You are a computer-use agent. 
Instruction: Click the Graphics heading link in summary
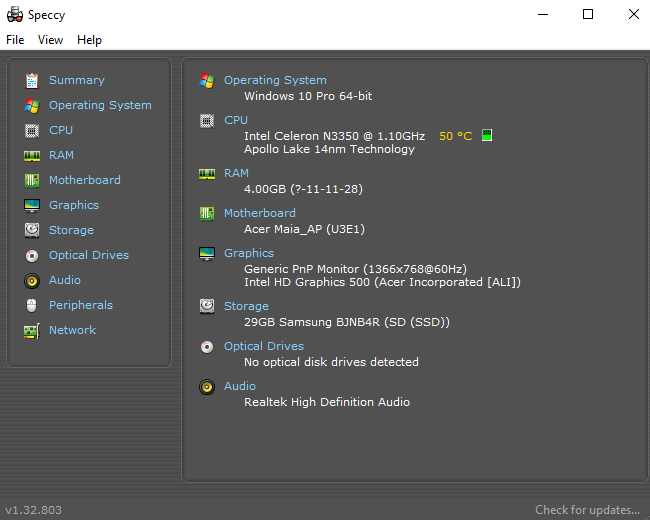(249, 253)
